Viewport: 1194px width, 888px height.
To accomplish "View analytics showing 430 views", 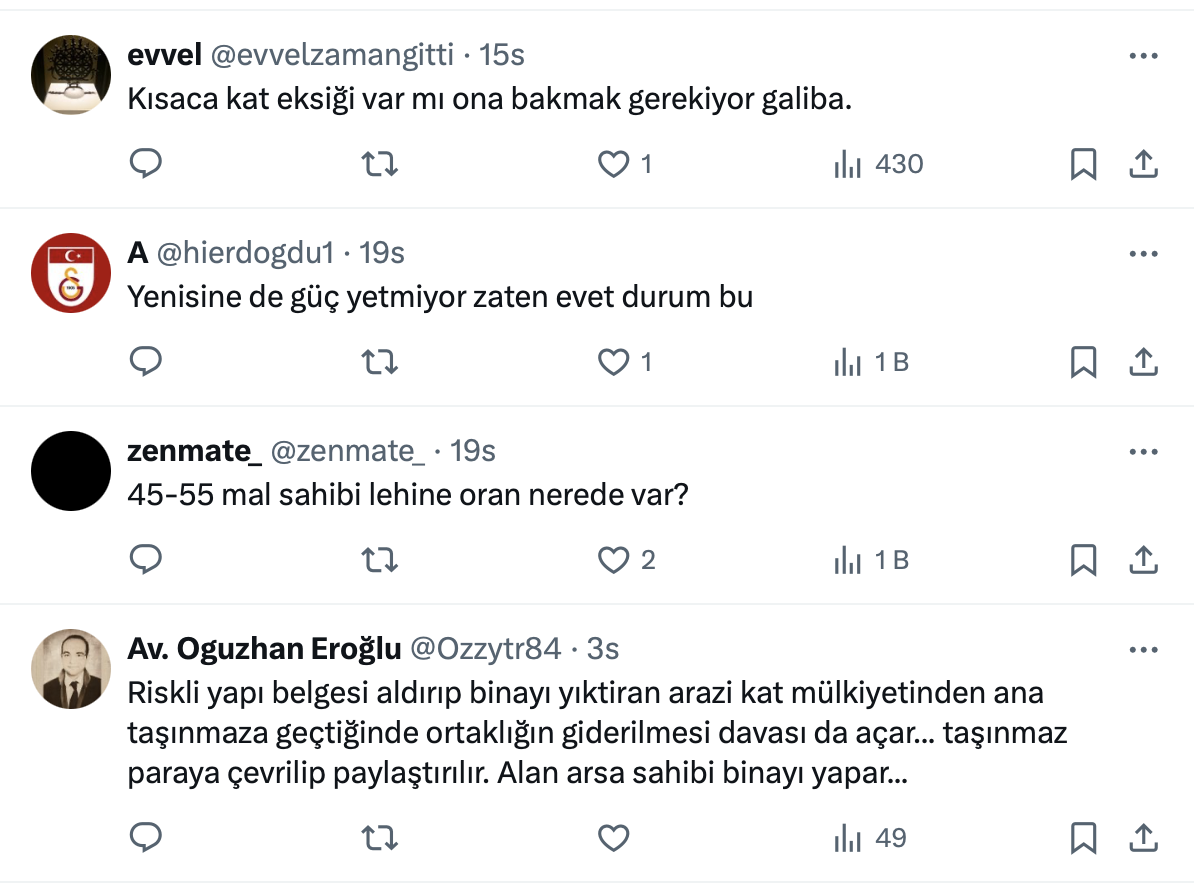I will coord(878,164).
